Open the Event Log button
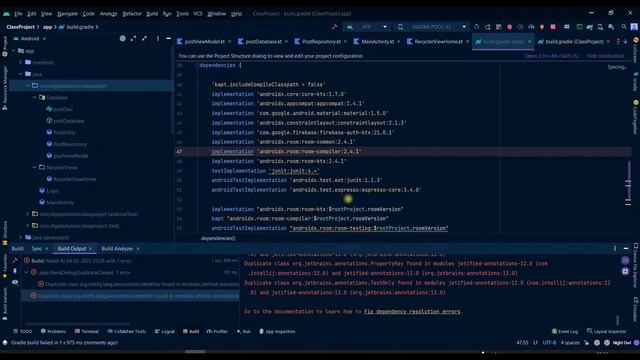The height and width of the screenshot is (360, 640). [564, 331]
